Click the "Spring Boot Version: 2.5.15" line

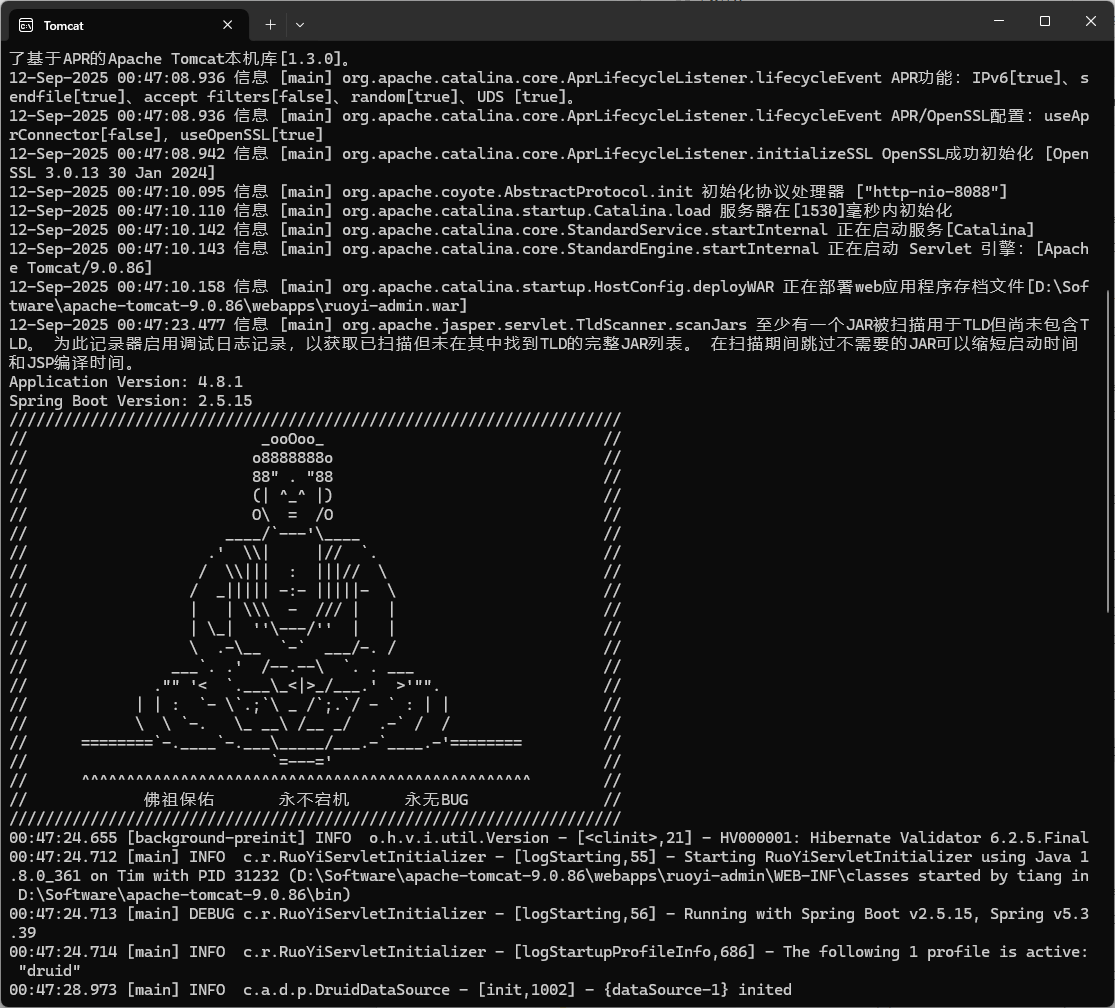click(131, 401)
